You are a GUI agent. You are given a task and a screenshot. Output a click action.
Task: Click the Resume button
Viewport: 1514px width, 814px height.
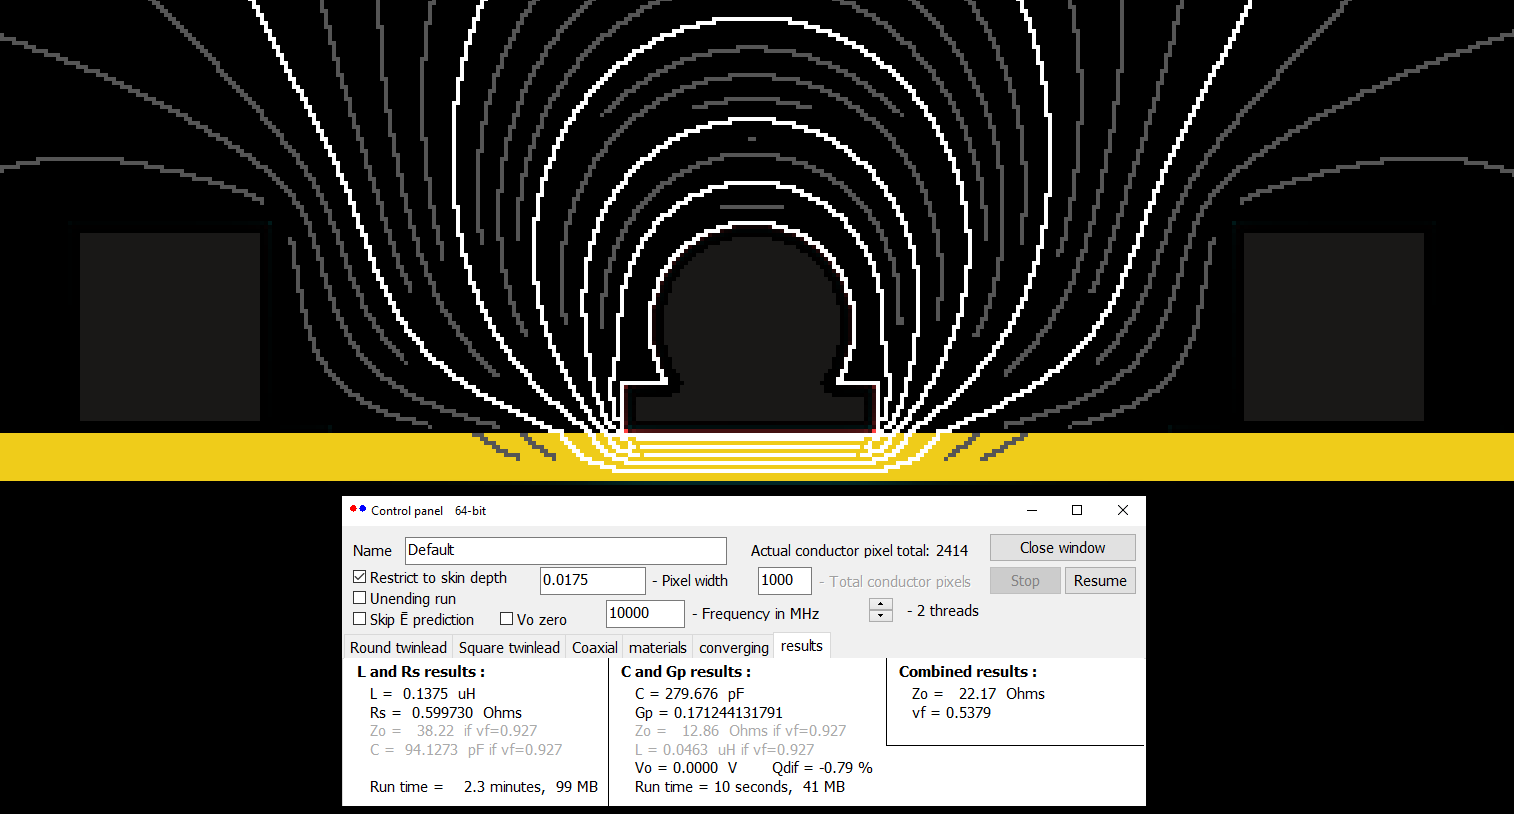pyautogui.click(x=1100, y=581)
